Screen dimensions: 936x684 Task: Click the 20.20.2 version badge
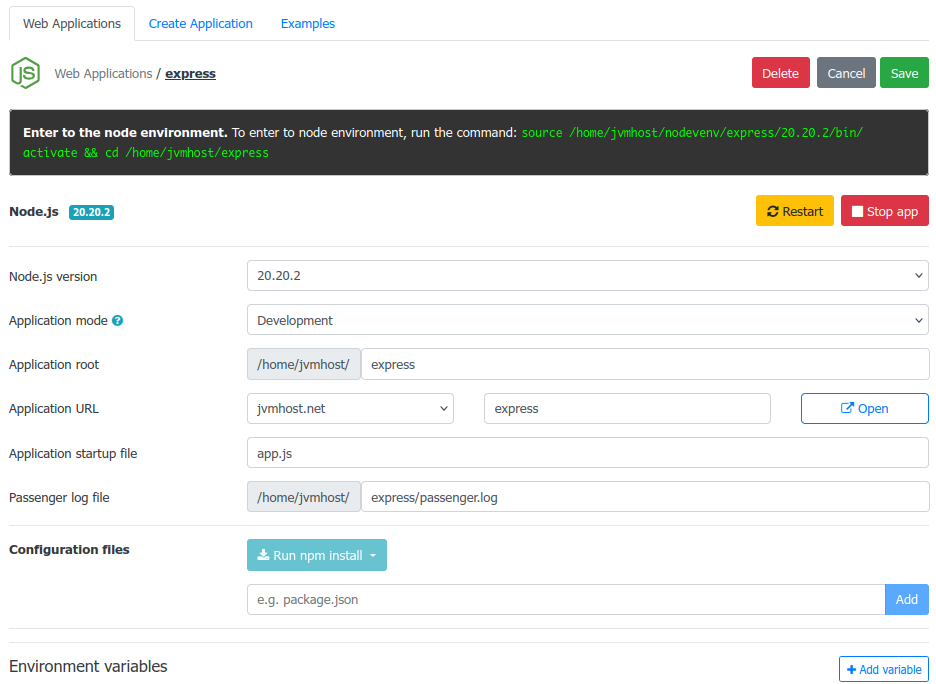pos(91,212)
